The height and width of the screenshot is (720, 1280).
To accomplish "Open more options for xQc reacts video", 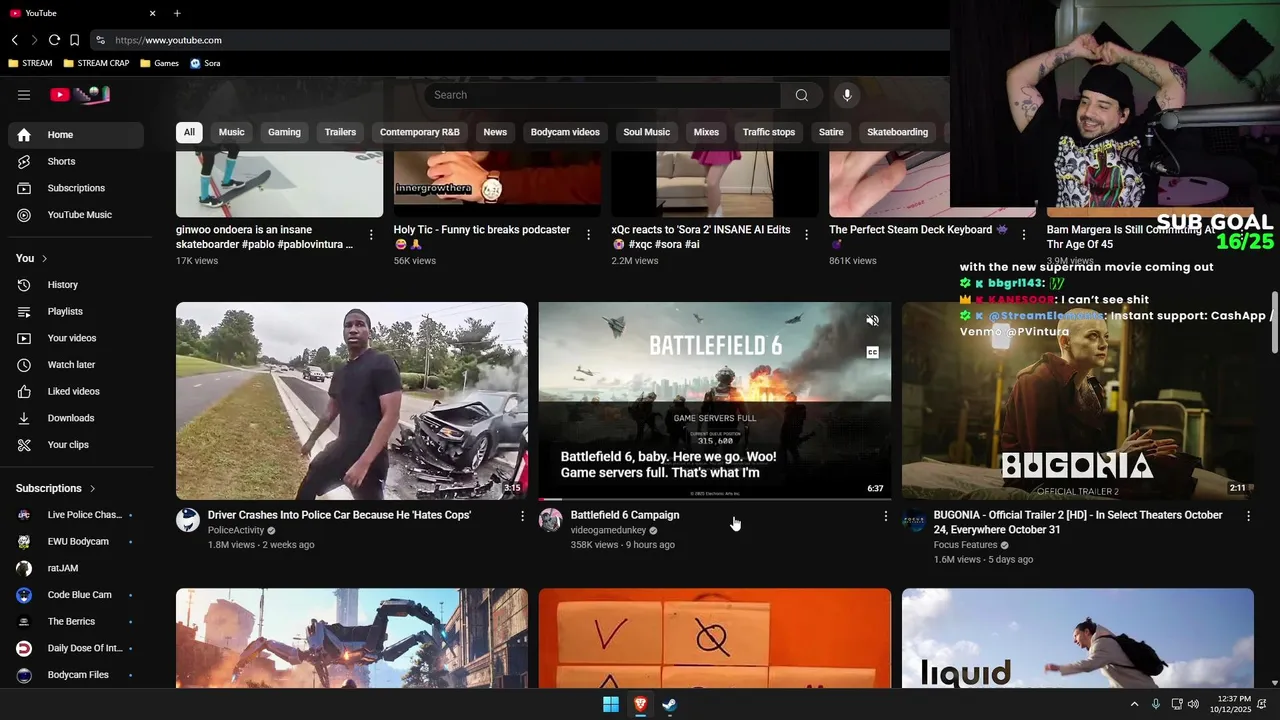I will pyautogui.click(x=806, y=235).
